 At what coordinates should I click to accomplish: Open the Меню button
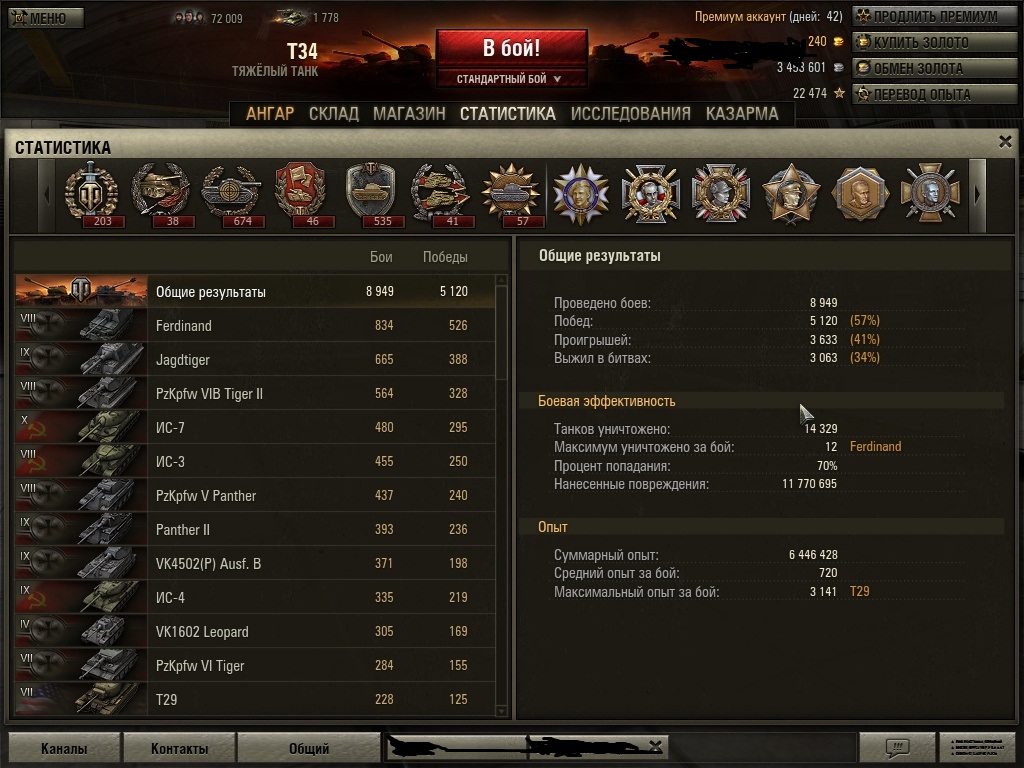click(x=46, y=18)
